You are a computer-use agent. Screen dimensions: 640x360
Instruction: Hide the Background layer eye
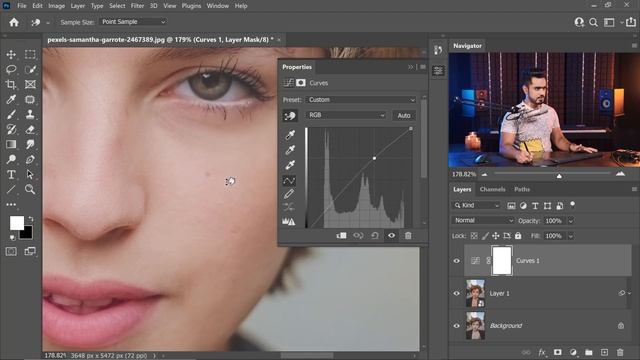[x=457, y=326]
